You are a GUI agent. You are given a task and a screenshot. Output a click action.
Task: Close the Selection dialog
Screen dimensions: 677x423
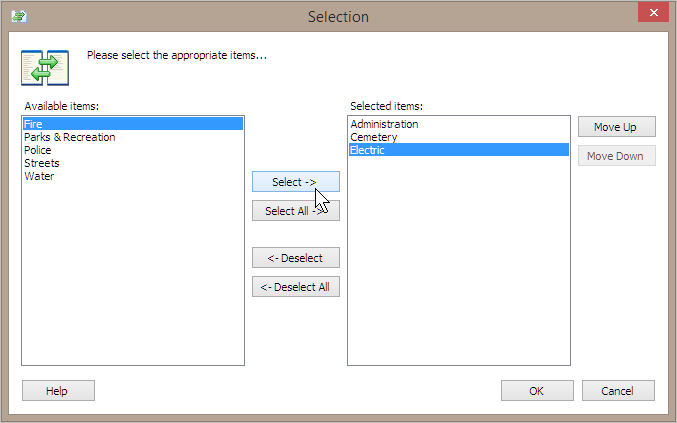point(653,13)
